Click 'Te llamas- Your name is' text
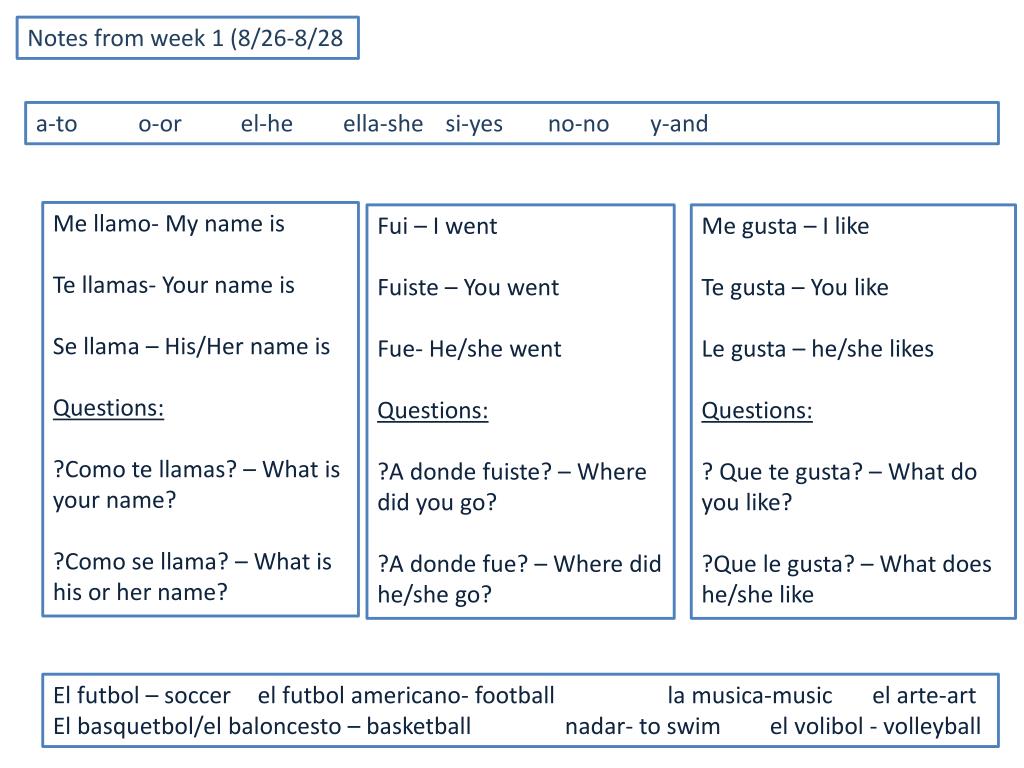 click(x=174, y=285)
